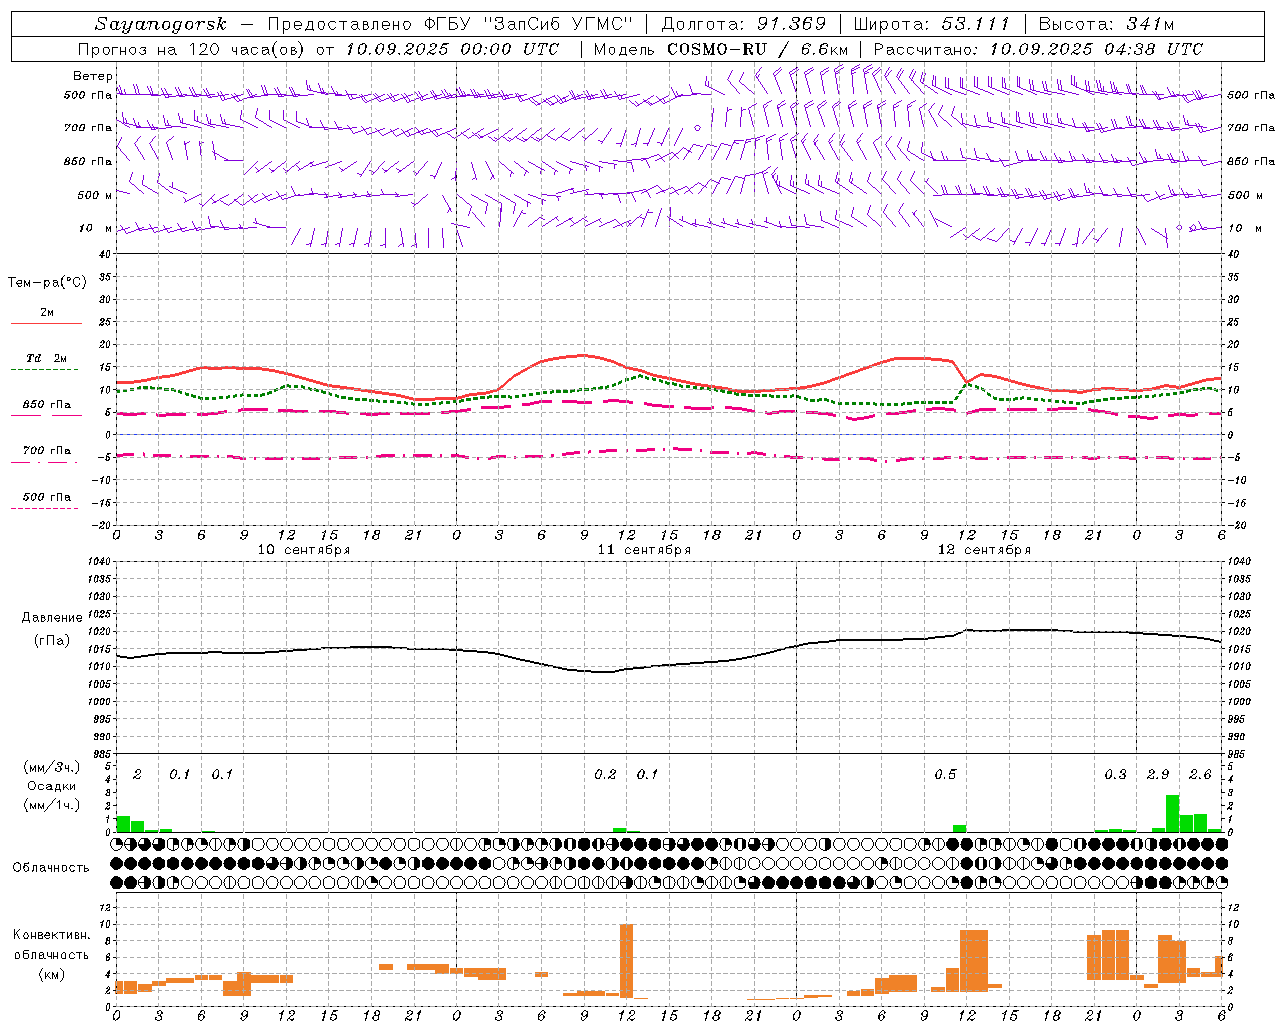The height and width of the screenshot is (1024, 1280).
Task: Click the 'Осадки' precipitation label
Action: coord(51,786)
